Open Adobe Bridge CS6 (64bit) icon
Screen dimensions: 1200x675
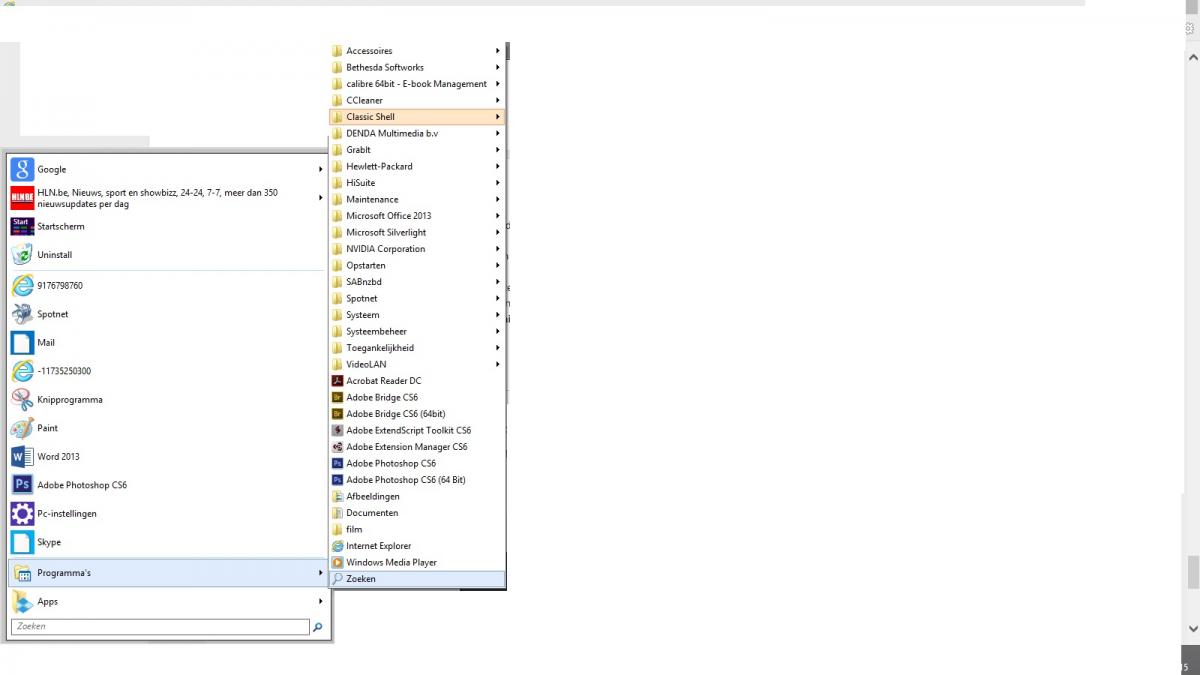[x=338, y=414]
